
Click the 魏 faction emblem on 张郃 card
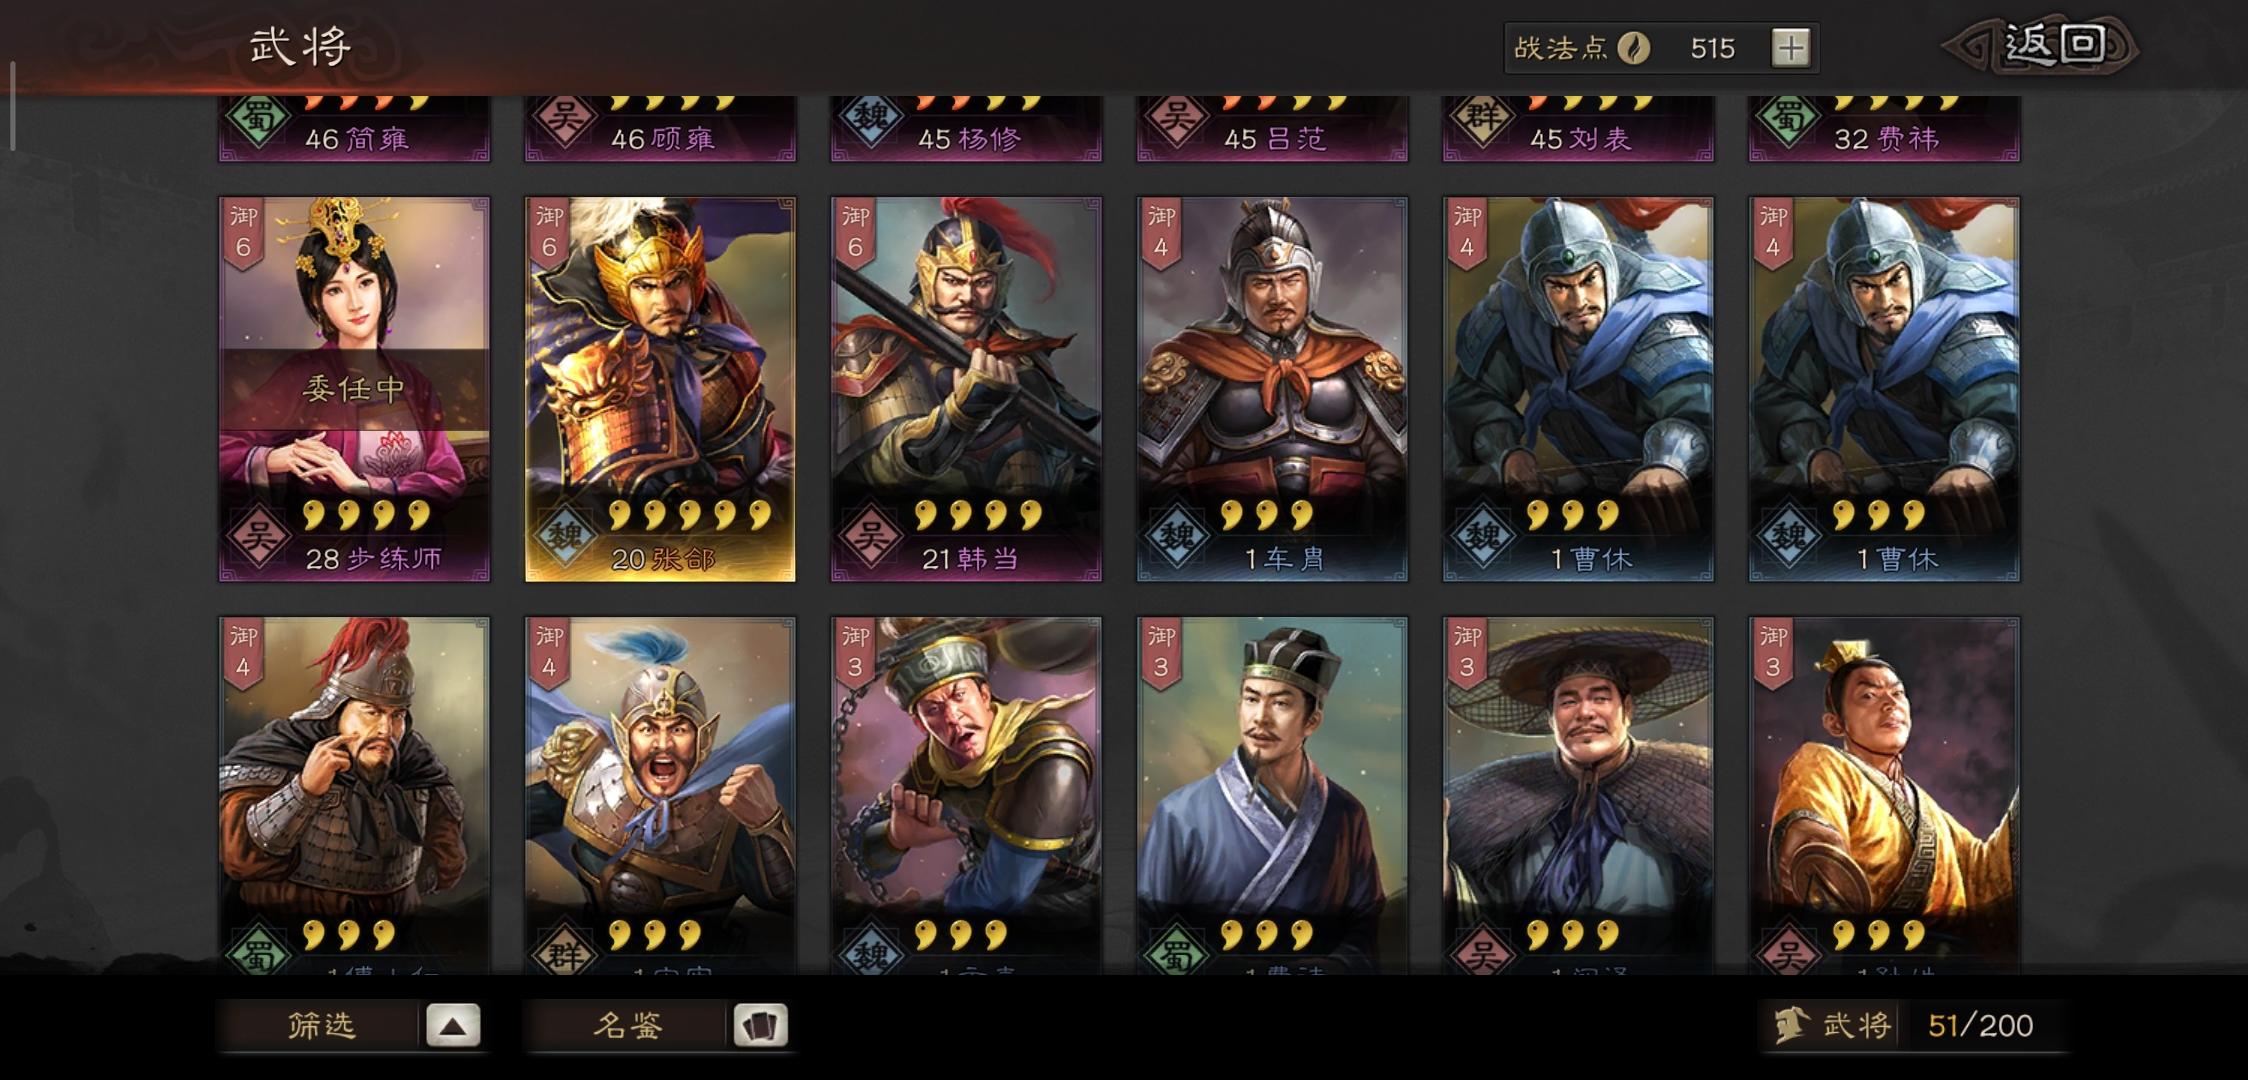(565, 537)
